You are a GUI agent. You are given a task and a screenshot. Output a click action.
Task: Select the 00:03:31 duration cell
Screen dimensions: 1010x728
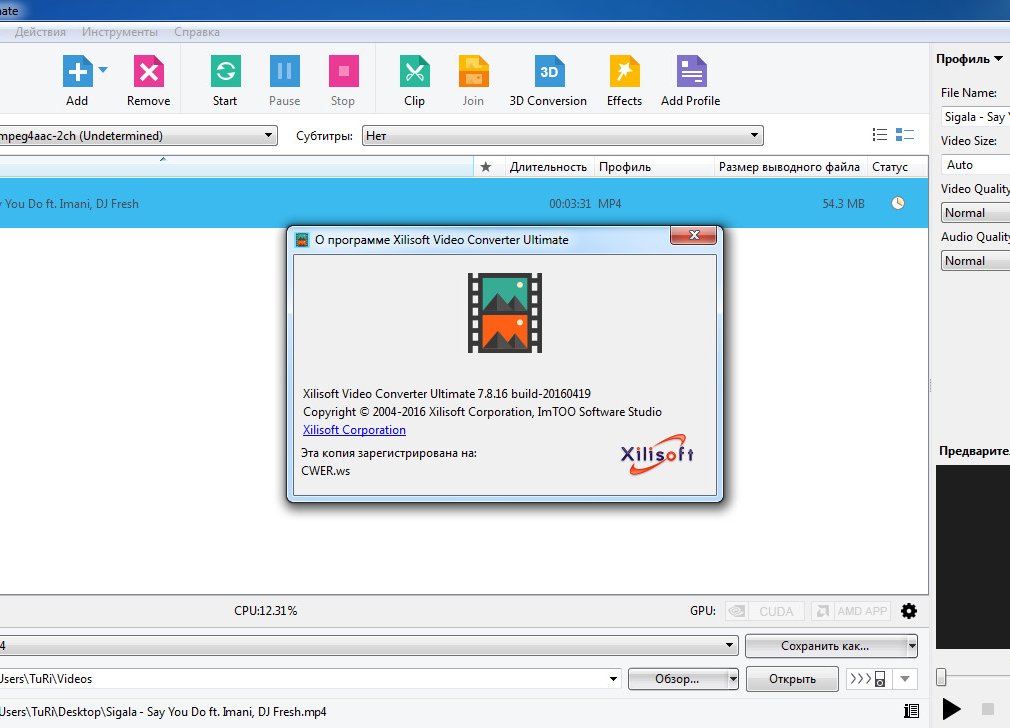point(569,204)
